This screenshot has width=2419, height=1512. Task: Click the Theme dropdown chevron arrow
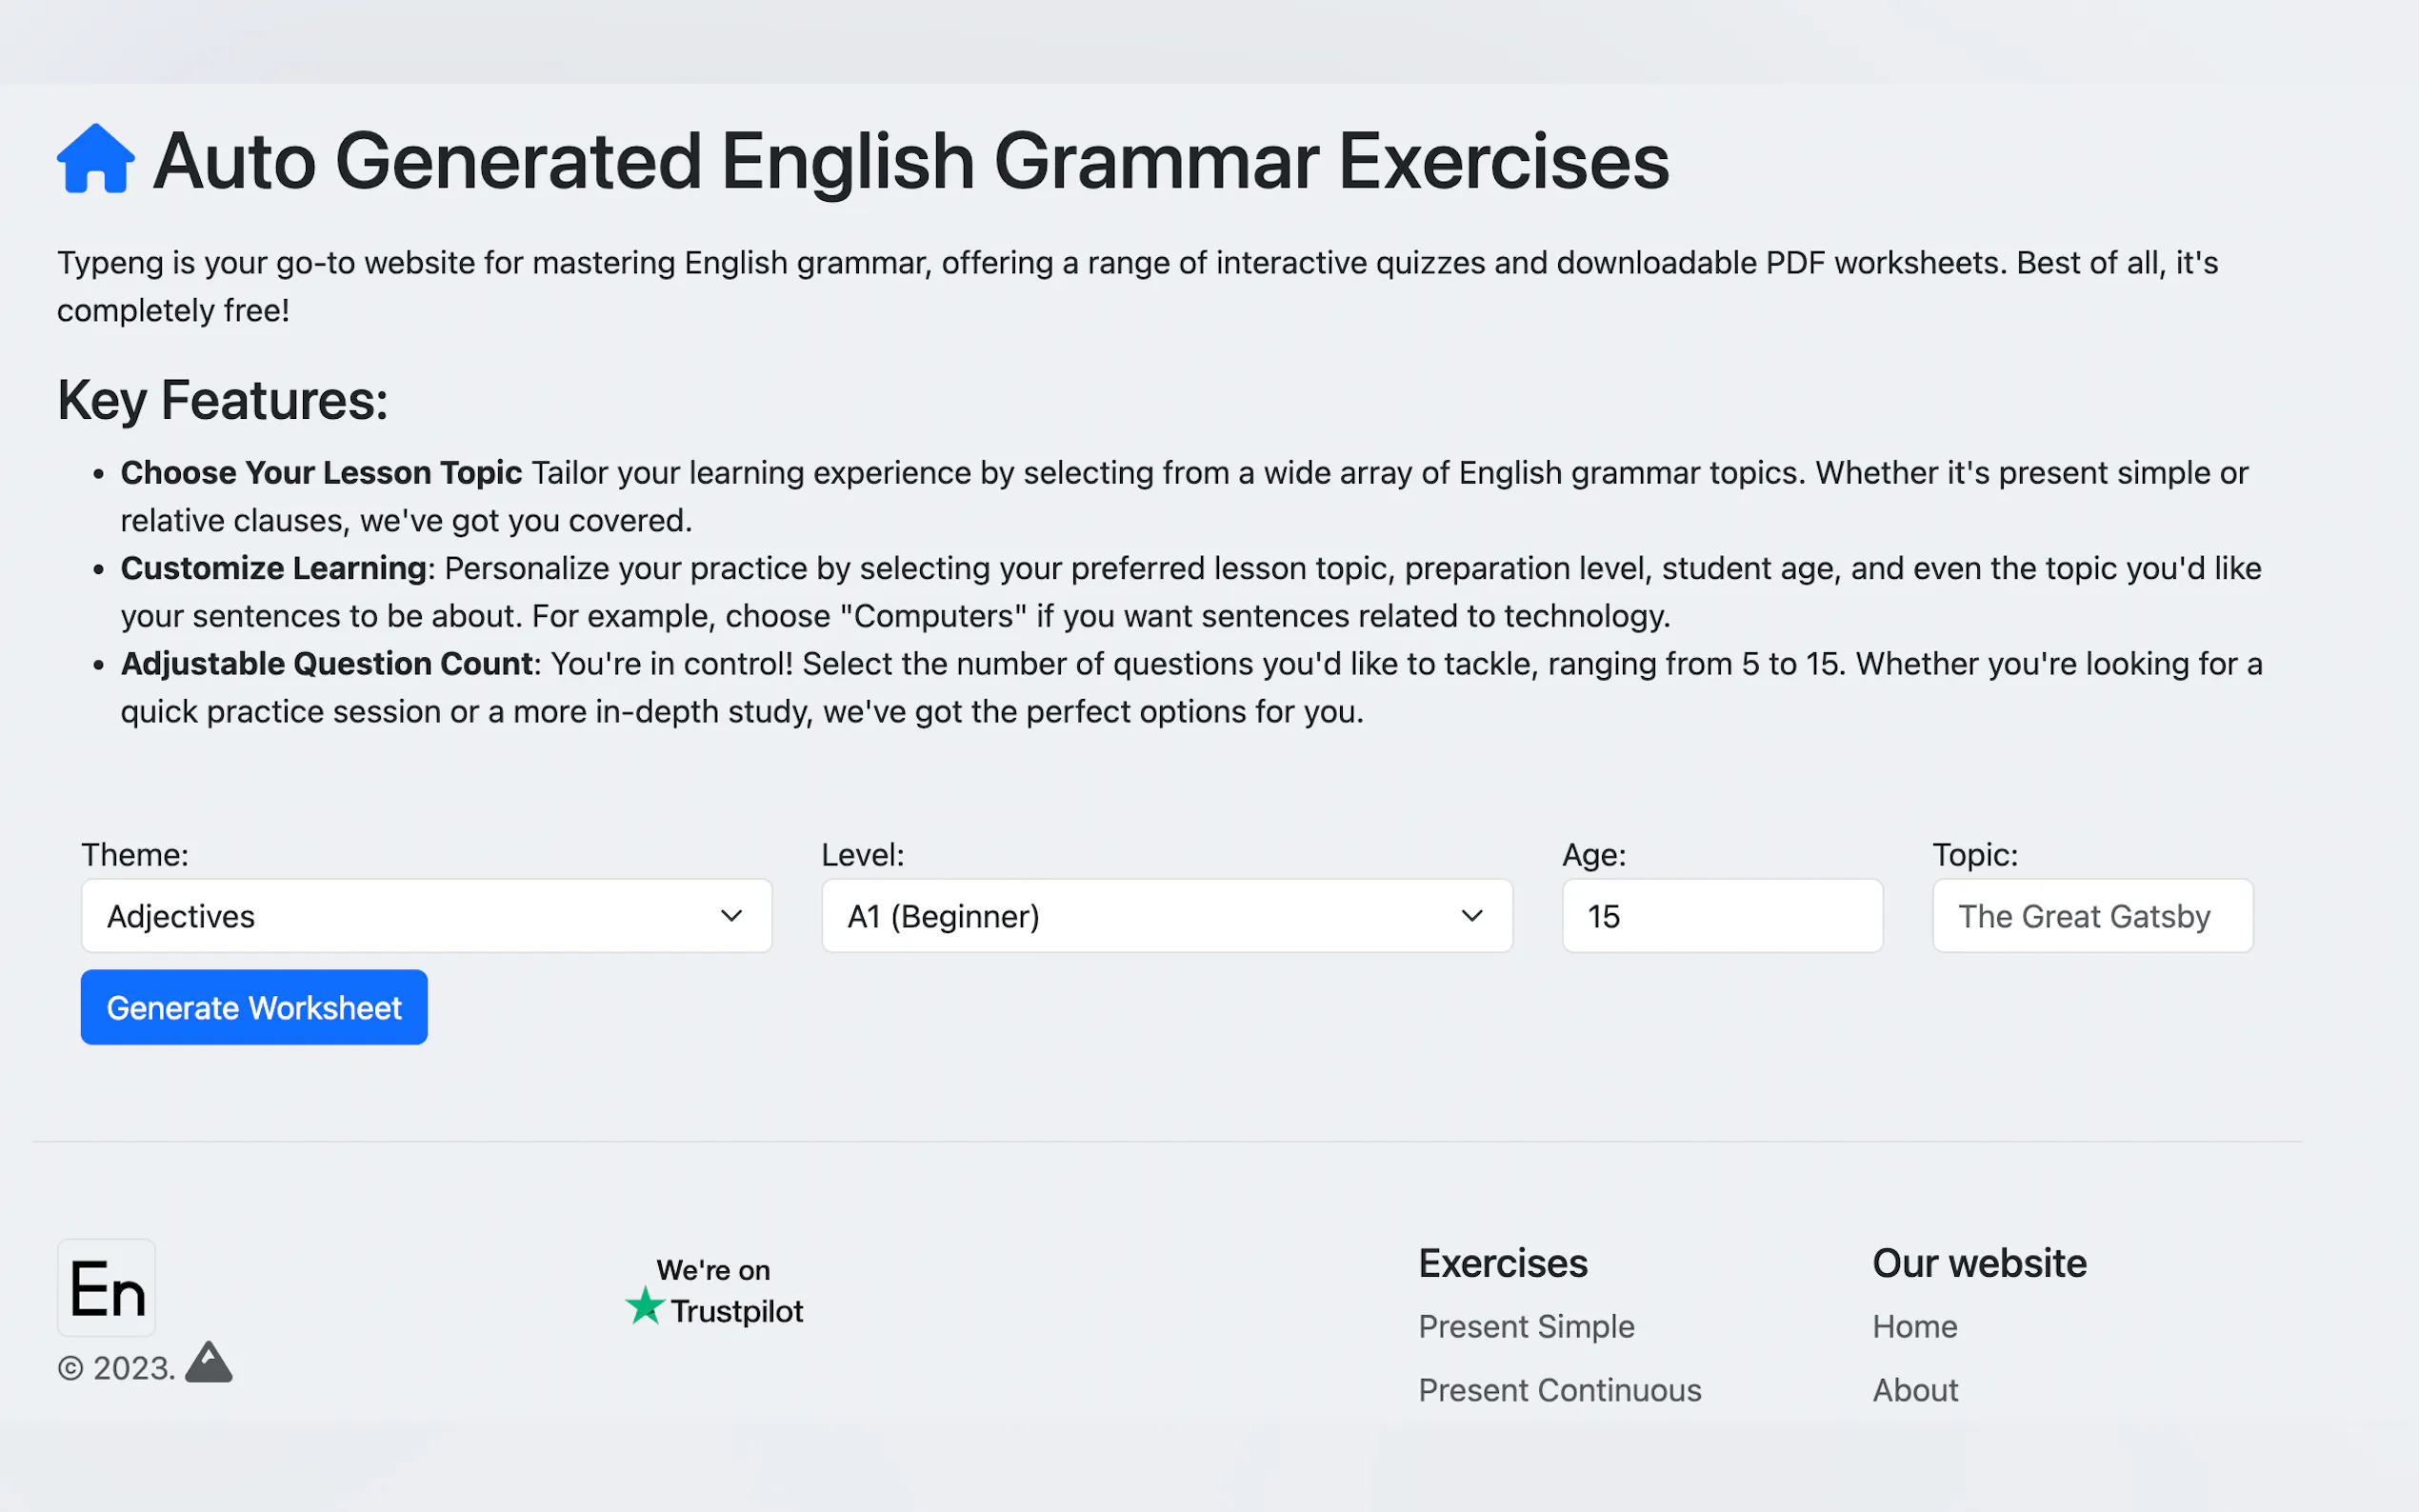(732, 916)
